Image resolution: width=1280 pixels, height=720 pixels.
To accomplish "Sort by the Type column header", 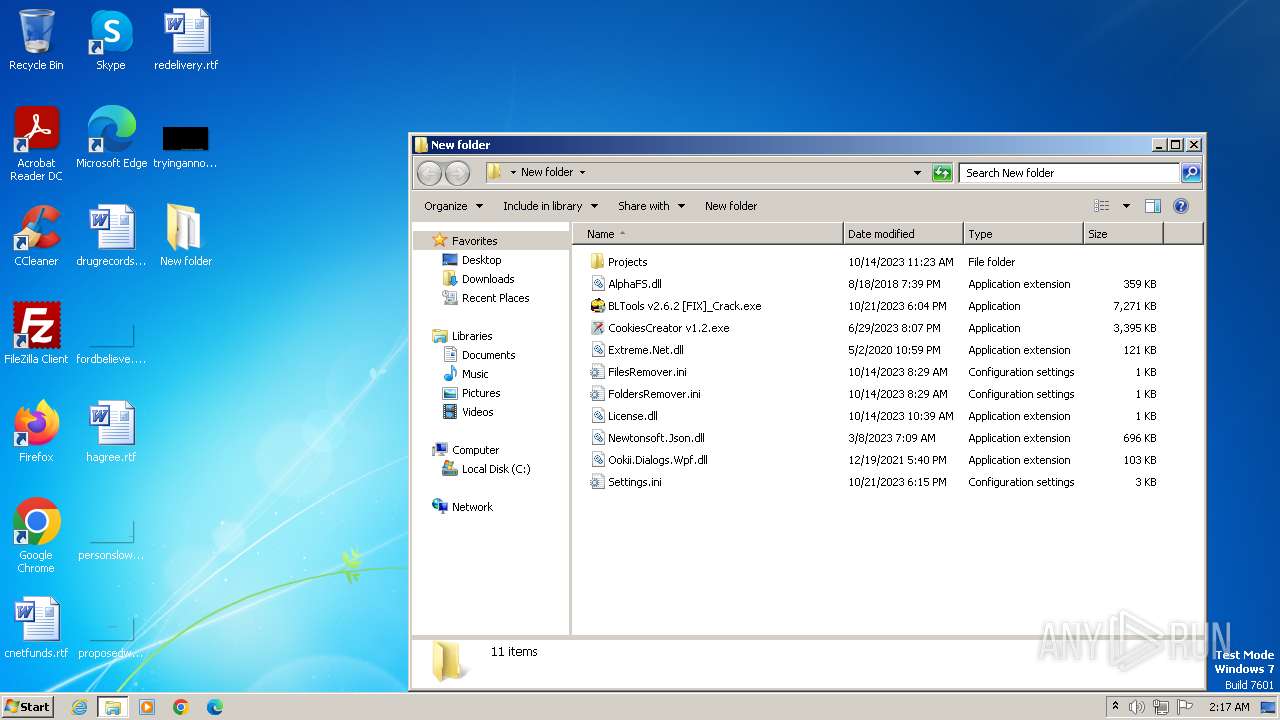I will pos(1023,234).
